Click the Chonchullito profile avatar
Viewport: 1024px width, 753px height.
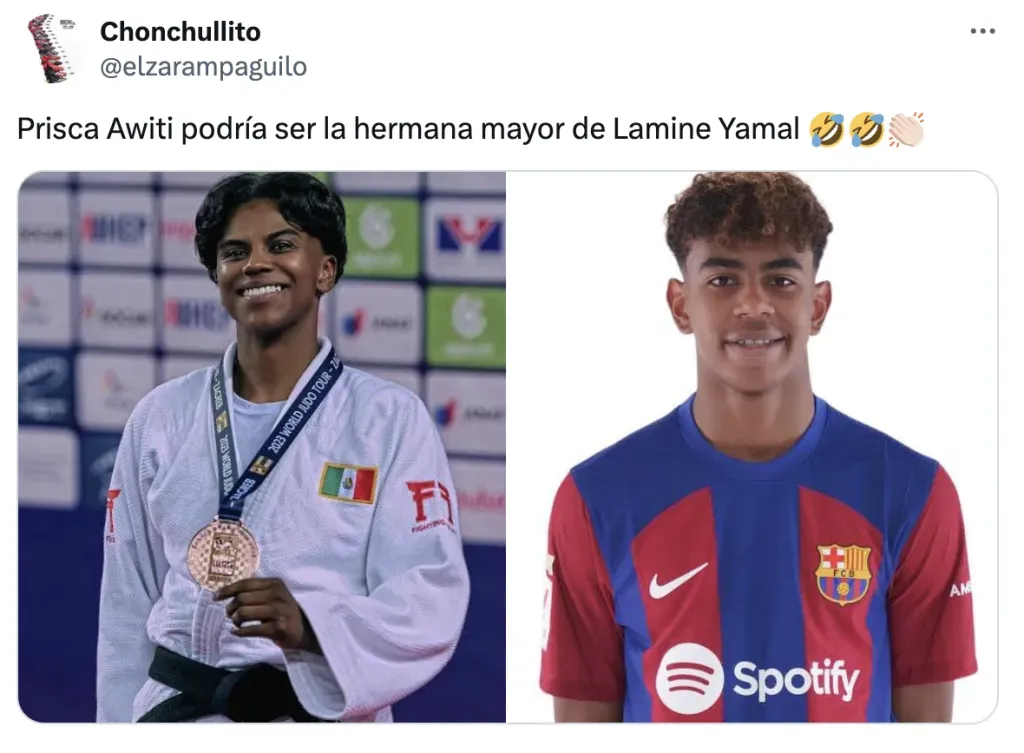(x=52, y=48)
